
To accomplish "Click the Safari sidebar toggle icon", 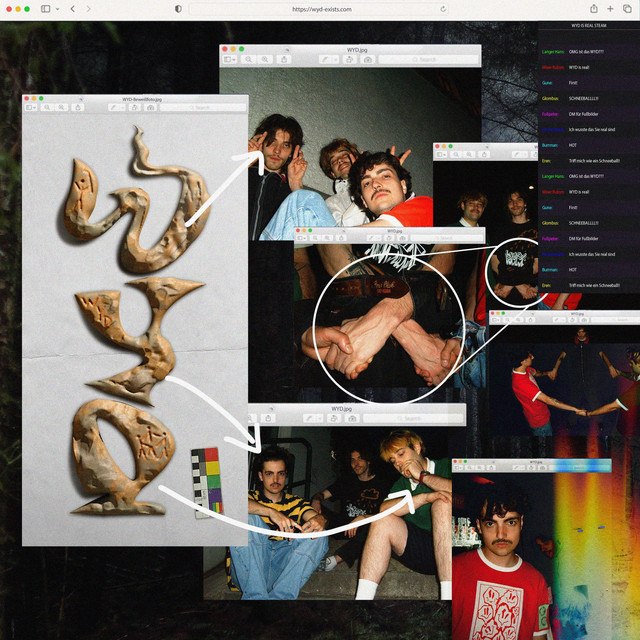I will (45, 8).
